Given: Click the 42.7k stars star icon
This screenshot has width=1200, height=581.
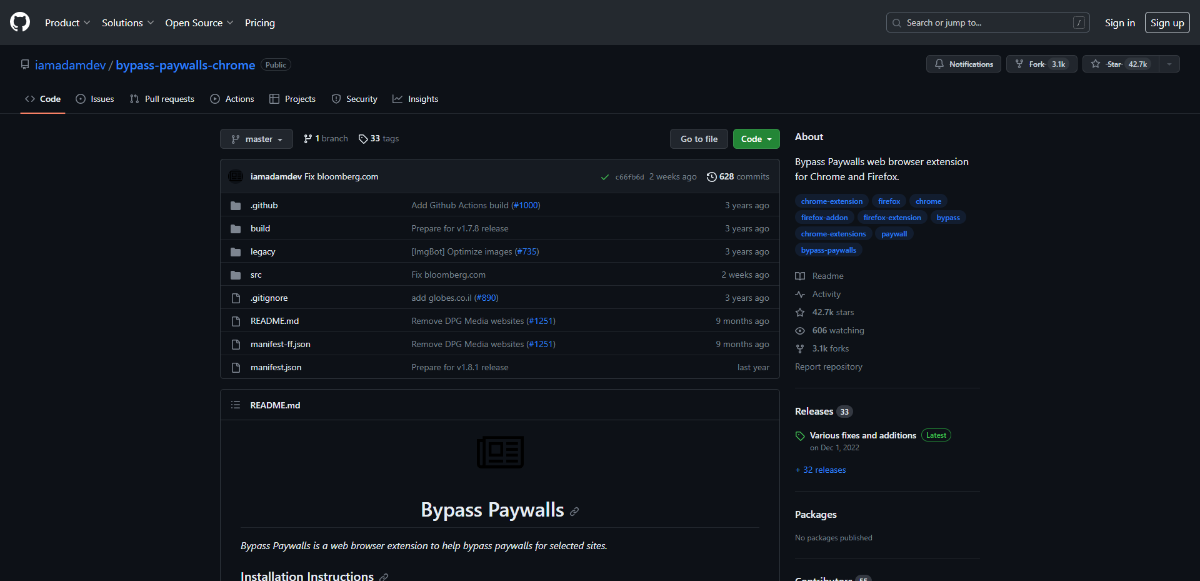Looking at the screenshot, I should coord(800,312).
